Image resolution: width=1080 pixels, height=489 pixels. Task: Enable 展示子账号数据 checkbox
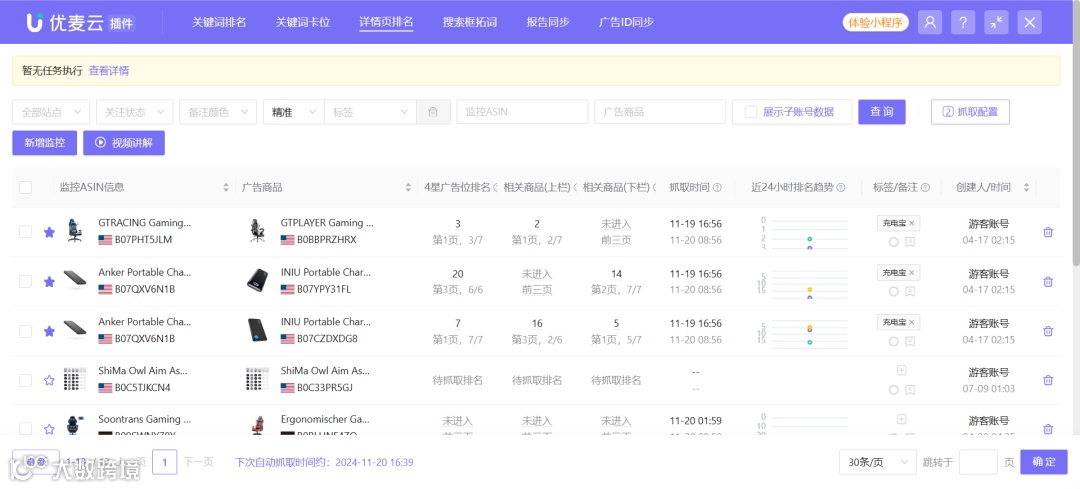[x=751, y=112]
